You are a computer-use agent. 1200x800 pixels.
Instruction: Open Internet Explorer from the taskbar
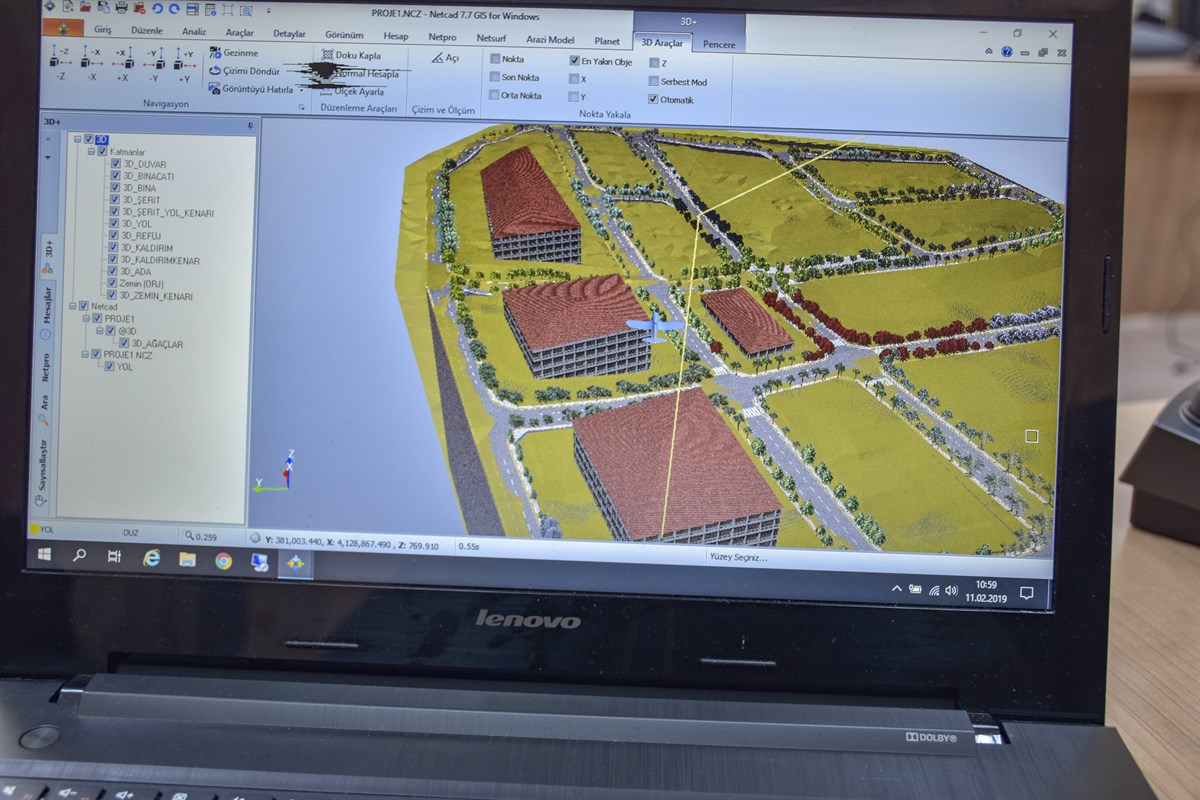151,558
